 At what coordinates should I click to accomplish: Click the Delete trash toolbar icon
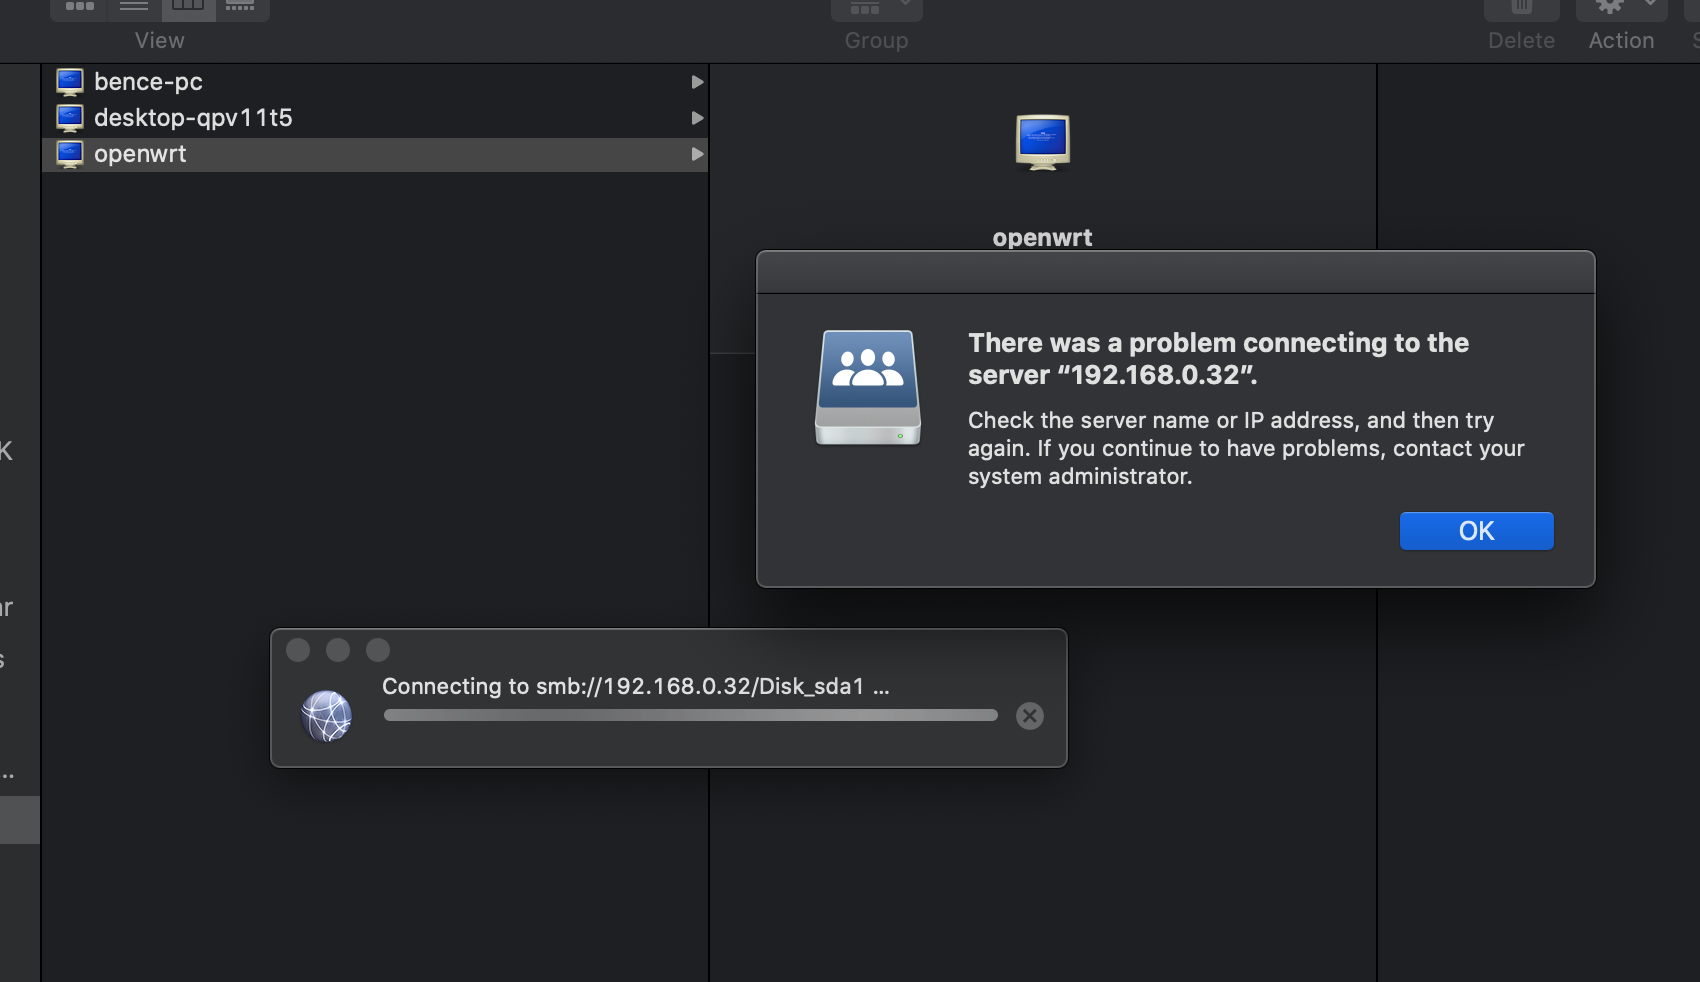tap(1521, 9)
